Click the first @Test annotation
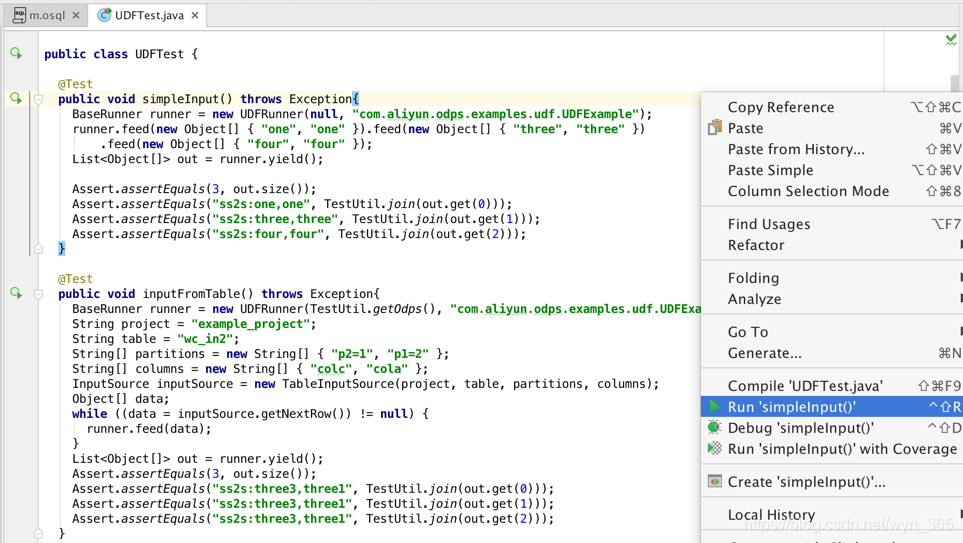The height and width of the screenshot is (543, 963). pos(75,84)
